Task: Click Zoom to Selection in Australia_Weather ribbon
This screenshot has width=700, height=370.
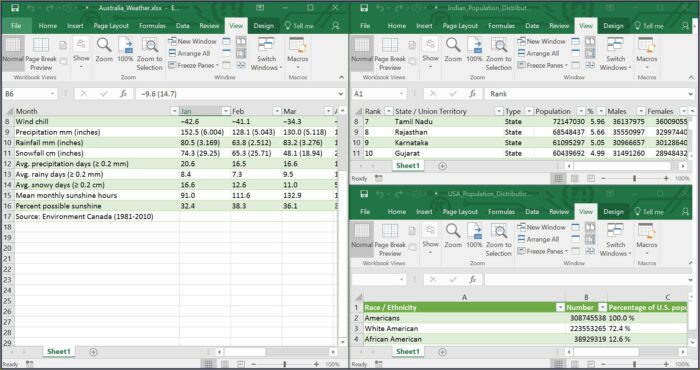Action: pos(150,54)
